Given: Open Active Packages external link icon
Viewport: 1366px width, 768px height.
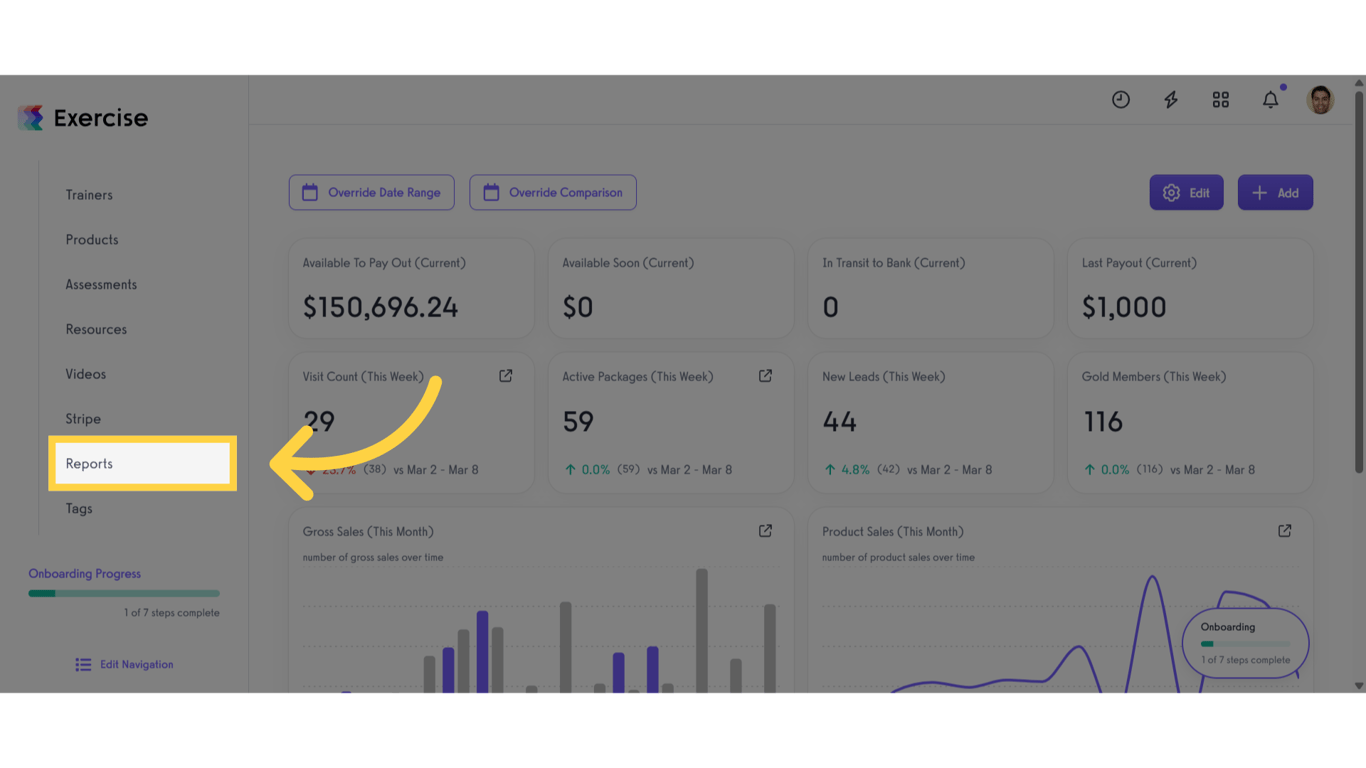Looking at the screenshot, I should [x=765, y=376].
